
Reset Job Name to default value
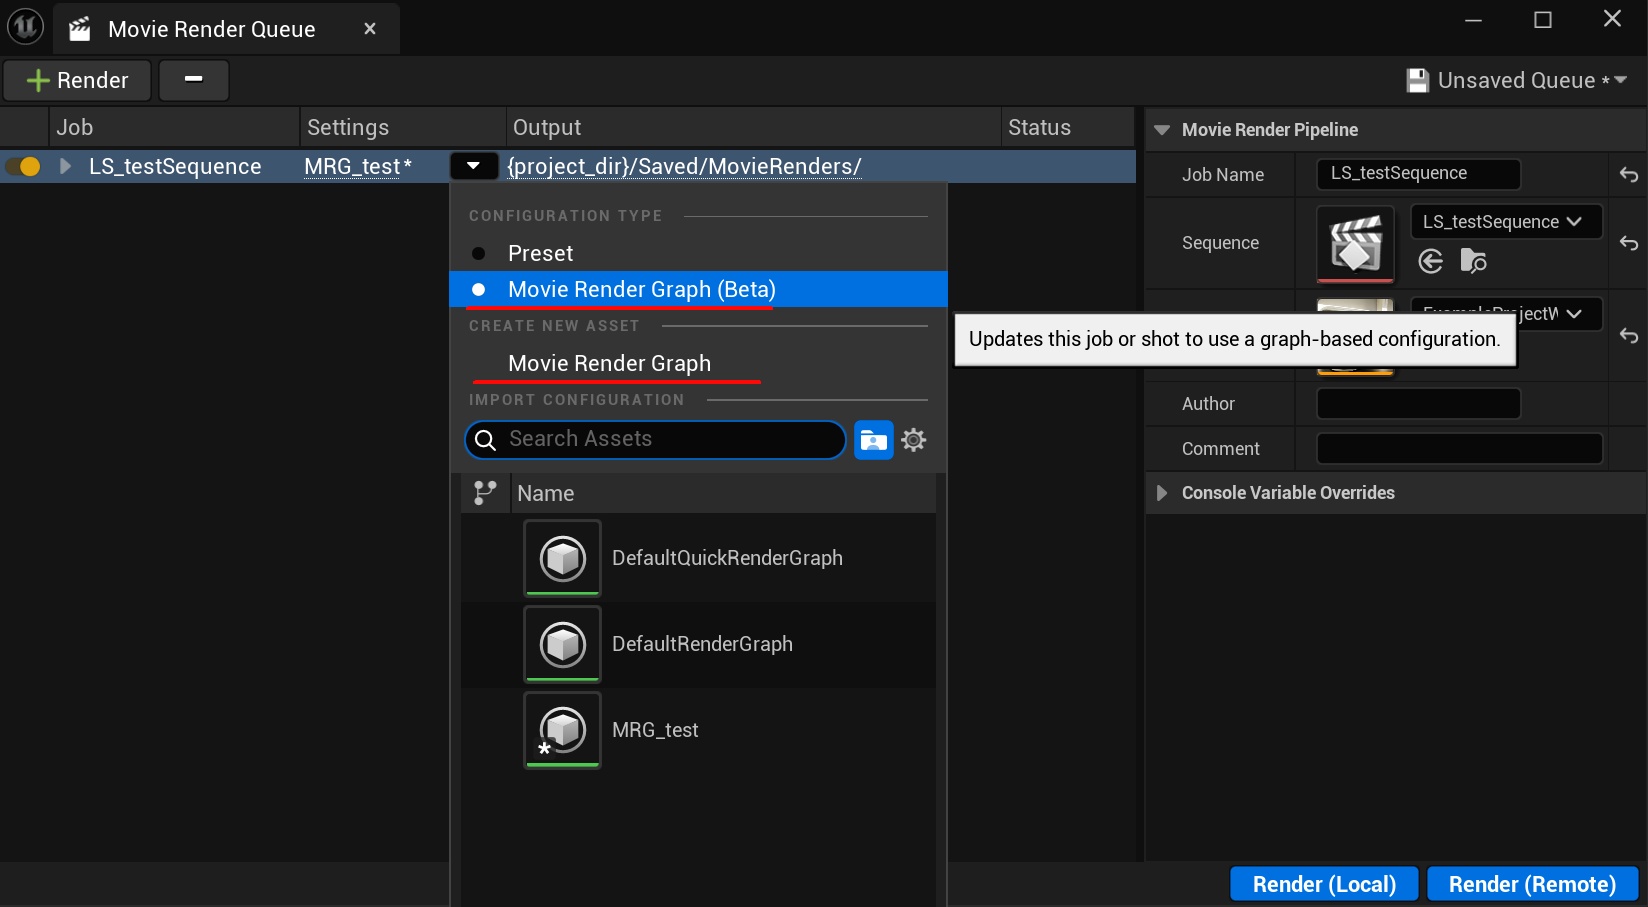[x=1628, y=175]
